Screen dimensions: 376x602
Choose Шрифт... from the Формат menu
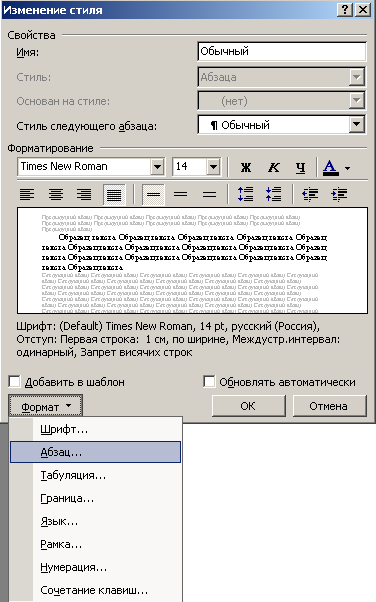pos(95,429)
